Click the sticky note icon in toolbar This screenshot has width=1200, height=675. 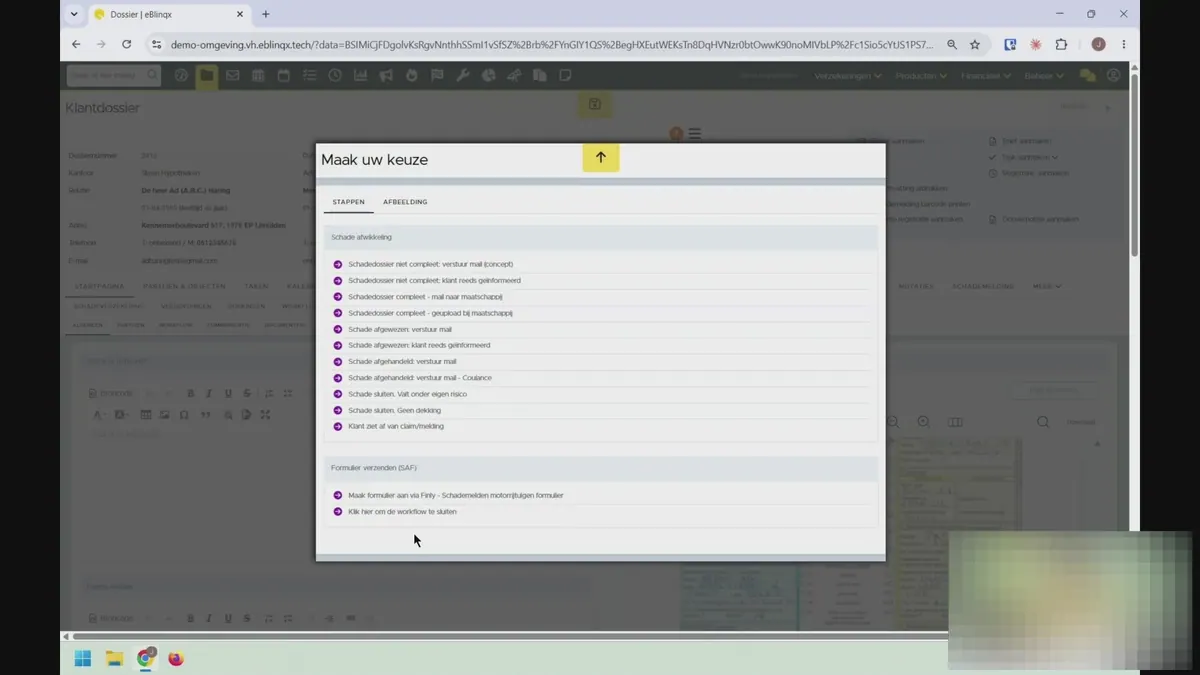(x=565, y=76)
